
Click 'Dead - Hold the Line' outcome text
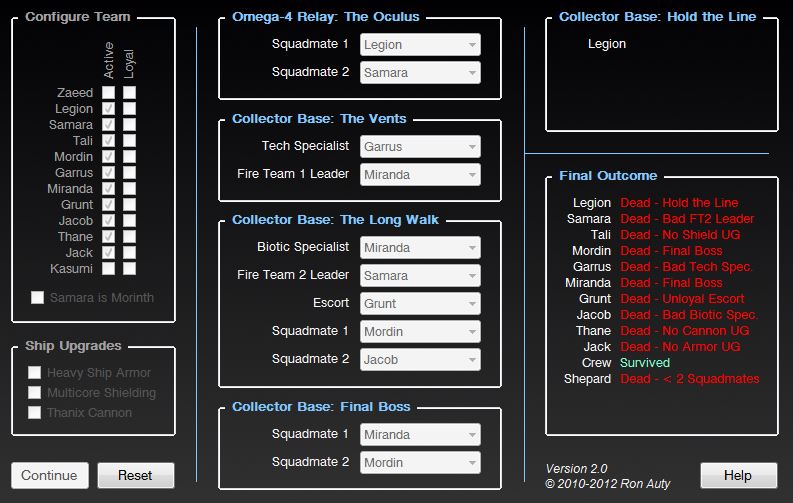pos(679,203)
